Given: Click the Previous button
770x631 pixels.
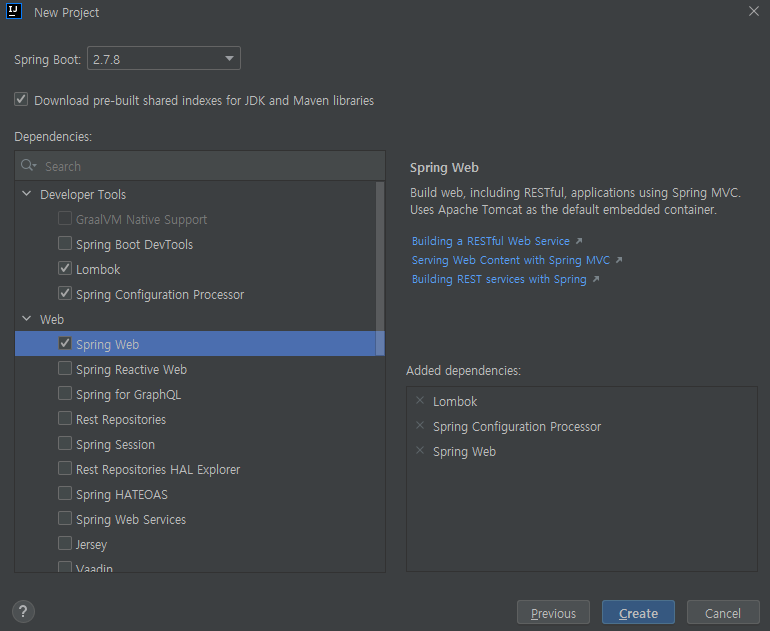Looking at the screenshot, I should pyautogui.click(x=553, y=613).
